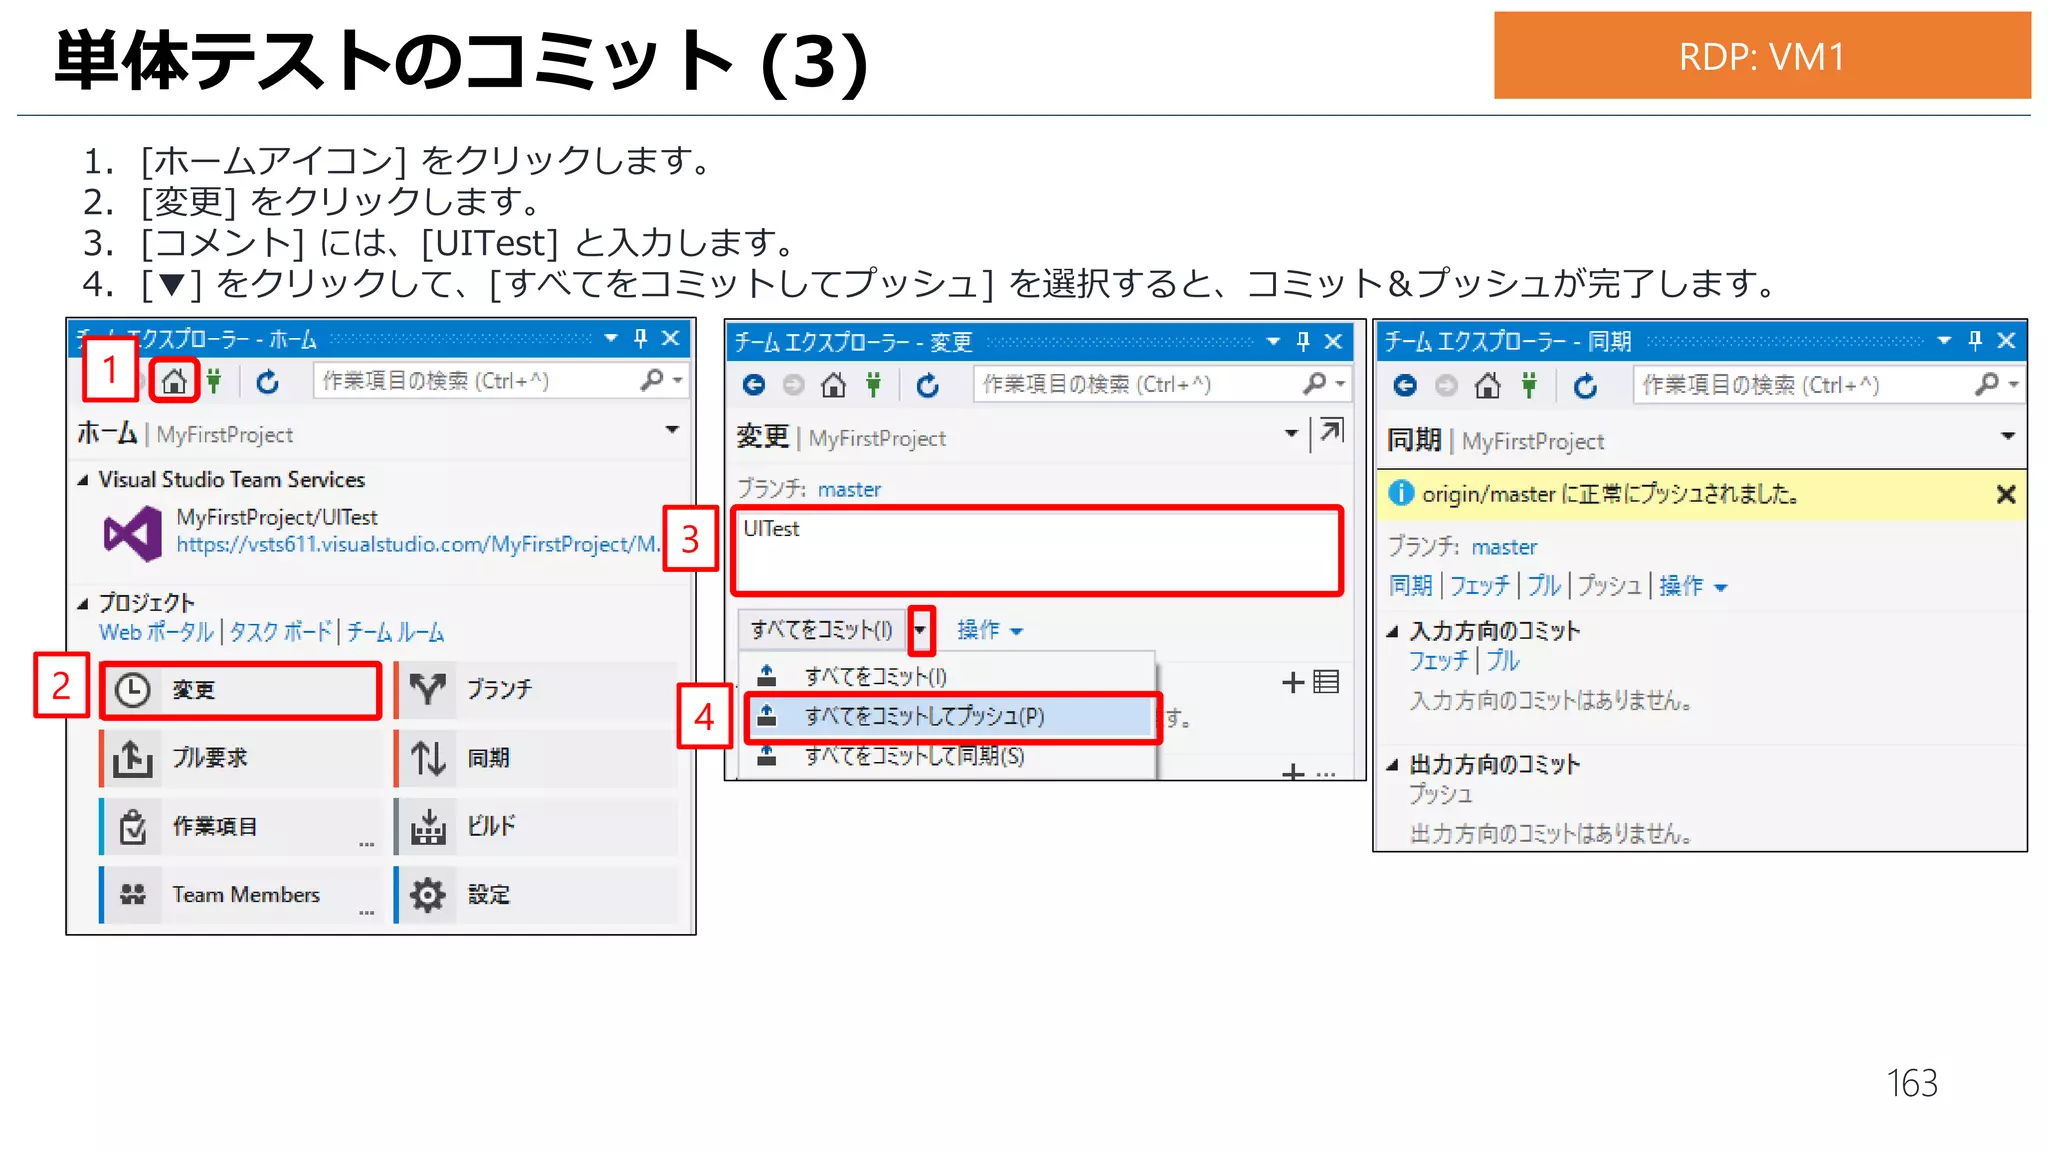2048x1152 pixels.
Task: Open the プル要求 tile
Action: pos(240,758)
